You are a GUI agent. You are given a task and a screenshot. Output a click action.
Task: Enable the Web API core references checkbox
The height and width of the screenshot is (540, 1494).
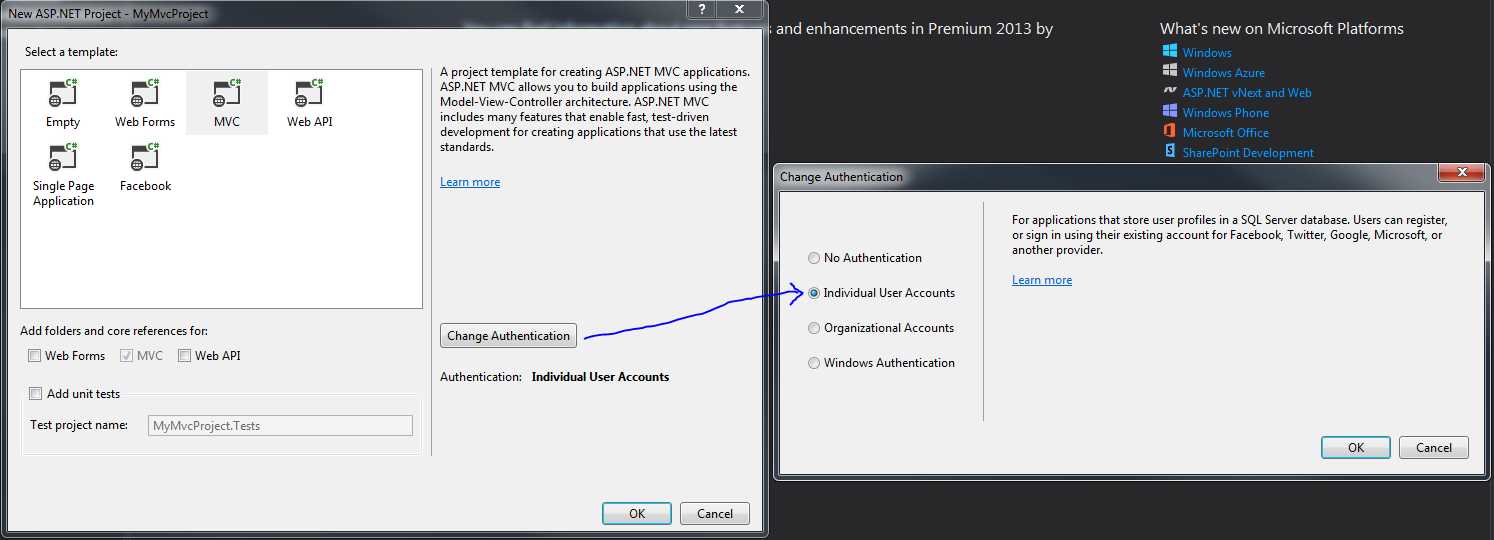(185, 356)
